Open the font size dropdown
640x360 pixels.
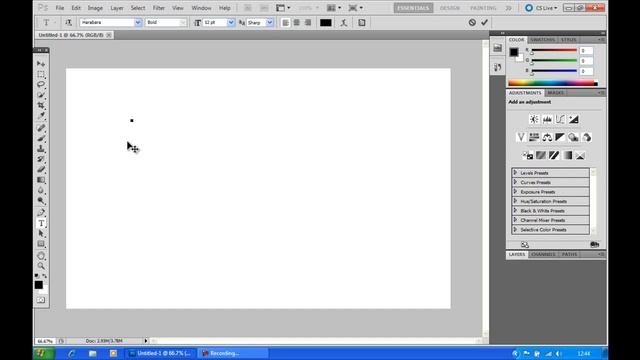point(231,22)
